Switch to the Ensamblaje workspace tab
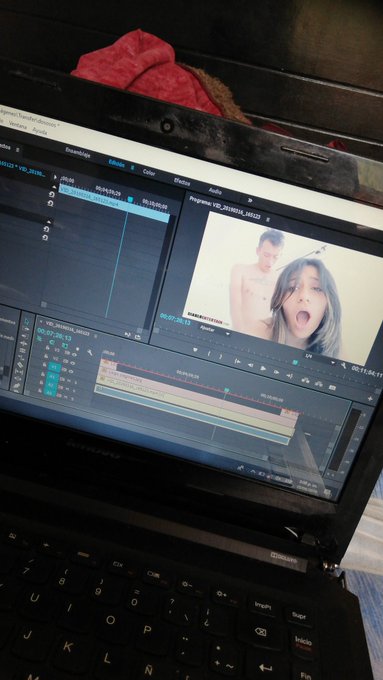This screenshot has width=383, height=680. point(78,152)
